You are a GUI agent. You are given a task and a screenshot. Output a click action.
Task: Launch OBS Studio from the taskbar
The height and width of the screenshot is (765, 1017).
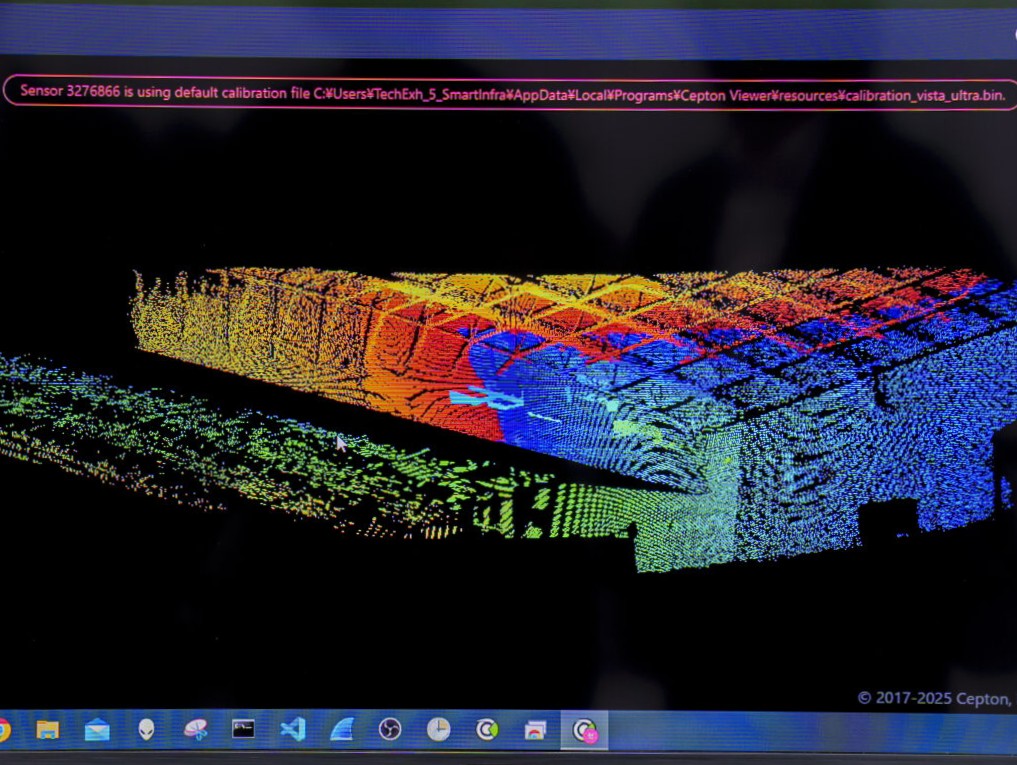tap(390, 730)
